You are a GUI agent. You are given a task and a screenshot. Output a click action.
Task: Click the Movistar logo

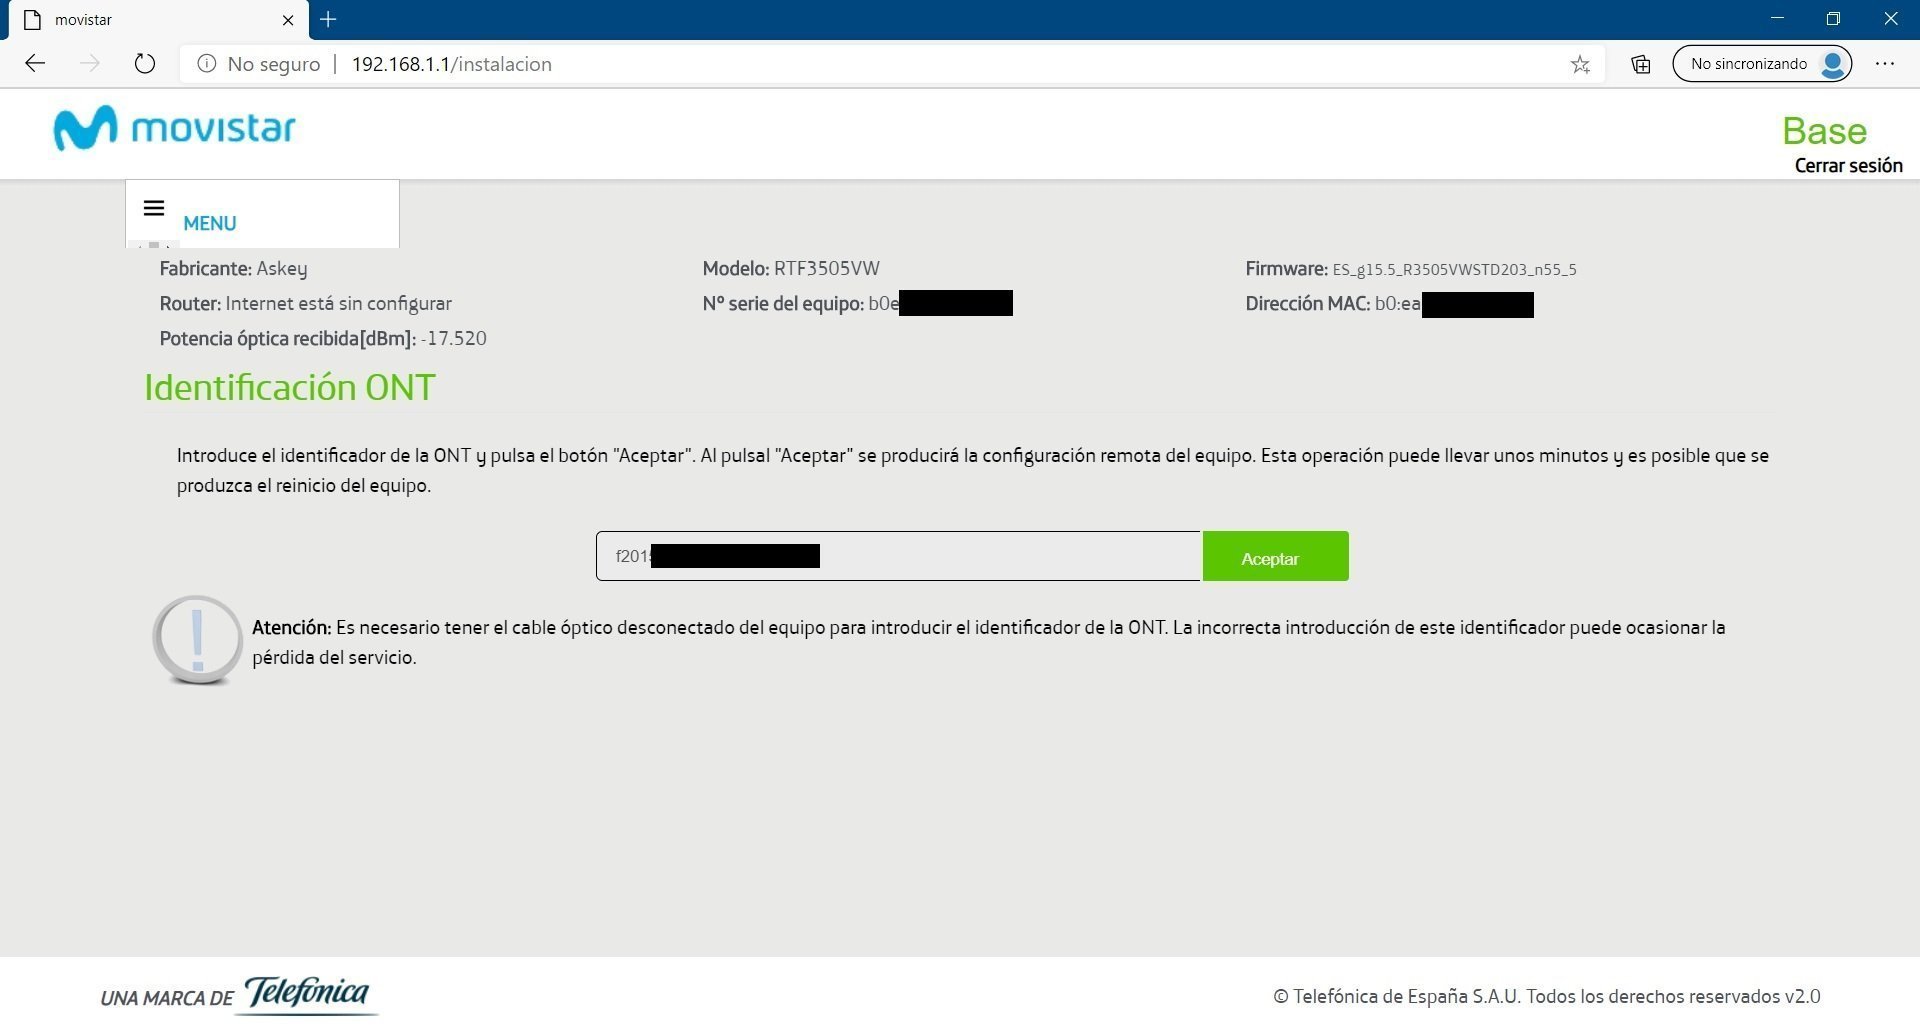pyautogui.click(x=174, y=128)
